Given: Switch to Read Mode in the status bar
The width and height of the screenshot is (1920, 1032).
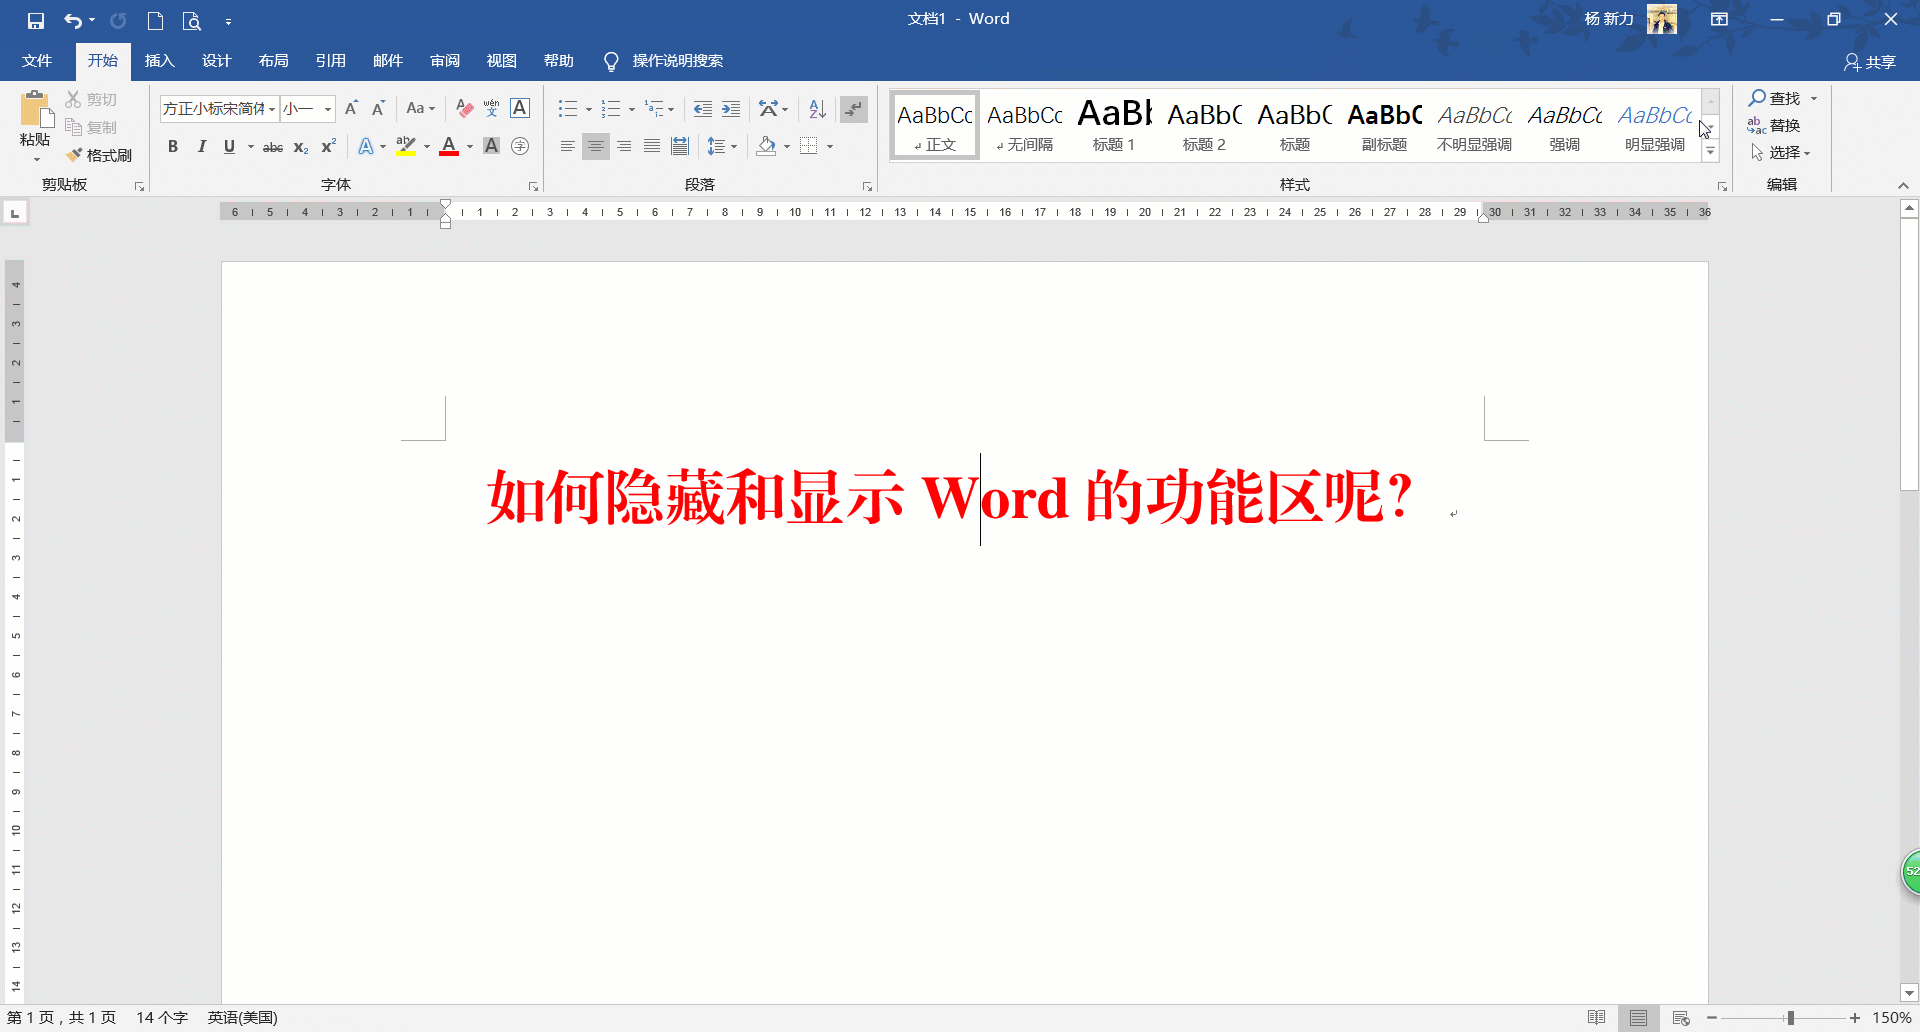Looking at the screenshot, I should [x=1596, y=1018].
